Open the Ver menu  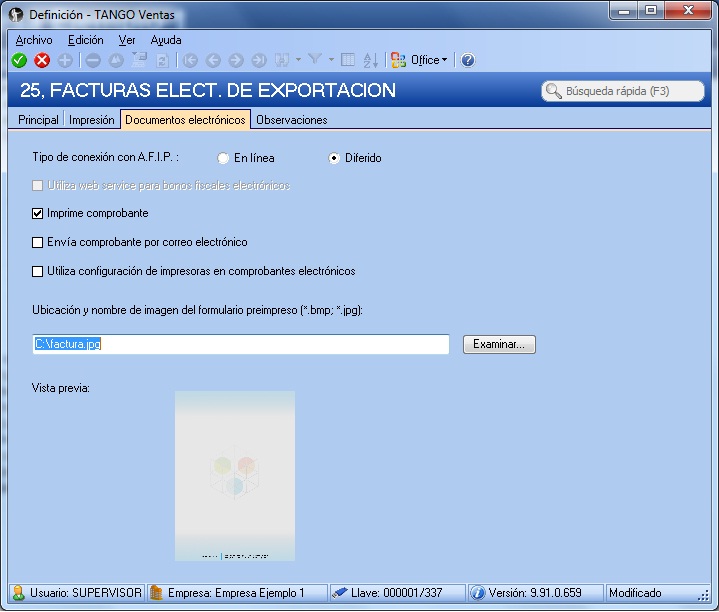(127, 40)
